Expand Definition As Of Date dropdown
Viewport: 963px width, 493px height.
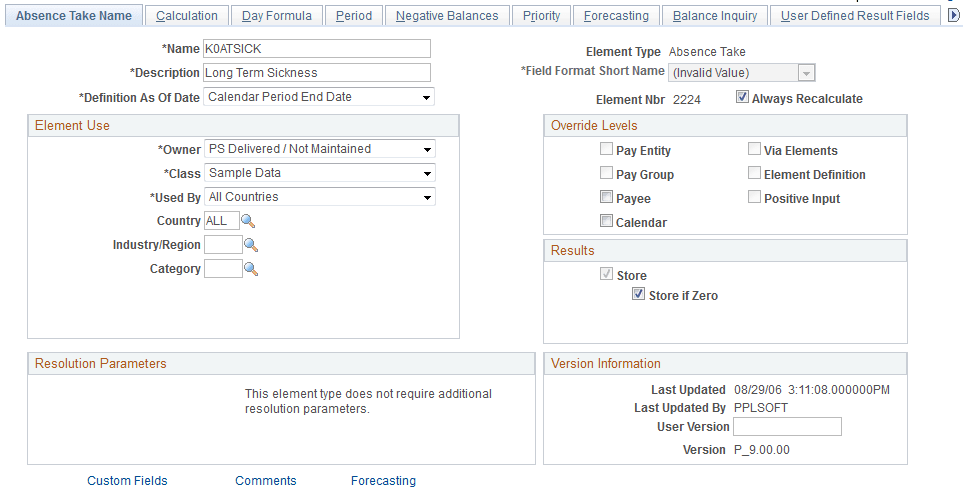click(x=319, y=97)
